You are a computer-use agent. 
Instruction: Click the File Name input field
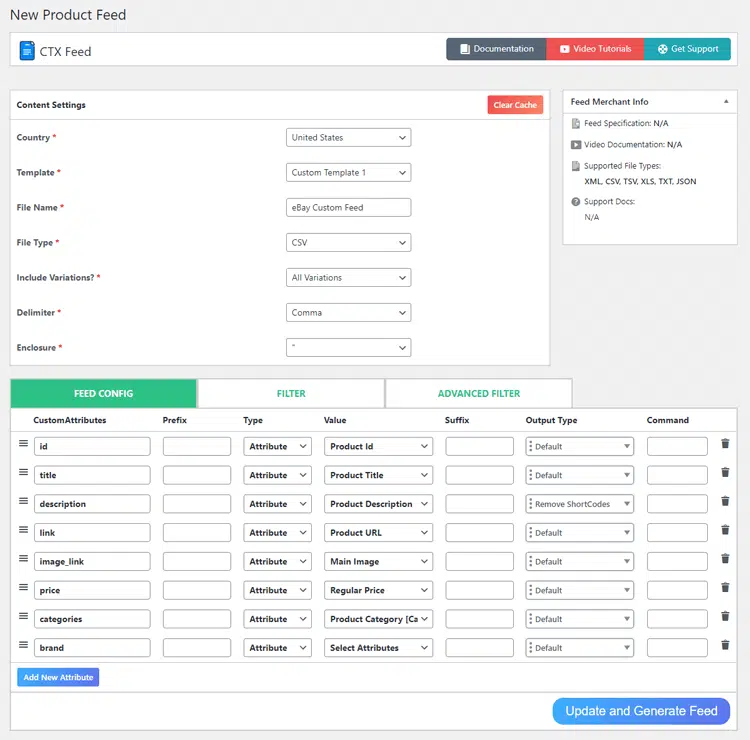(348, 207)
